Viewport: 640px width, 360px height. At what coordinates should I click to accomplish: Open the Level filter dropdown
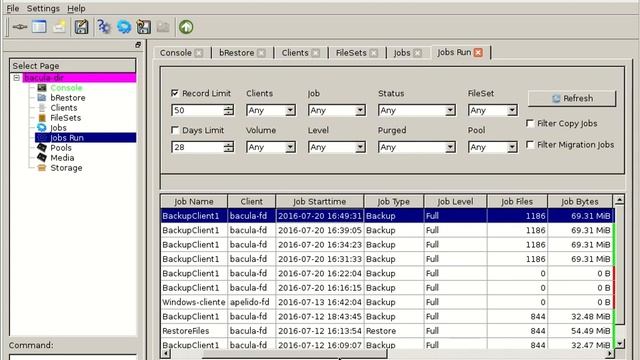pos(337,147)
